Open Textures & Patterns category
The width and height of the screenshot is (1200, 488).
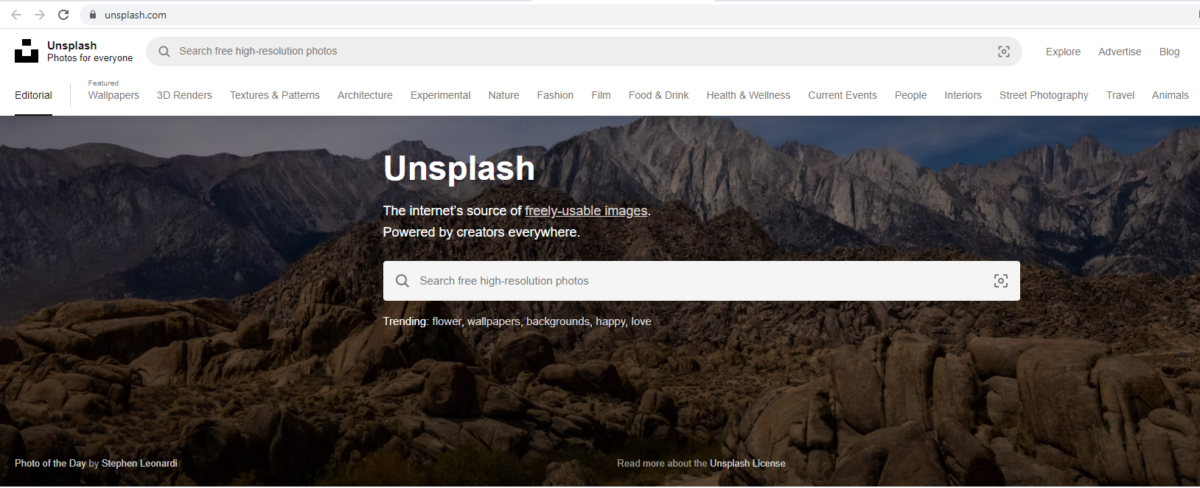pos(275,95)
